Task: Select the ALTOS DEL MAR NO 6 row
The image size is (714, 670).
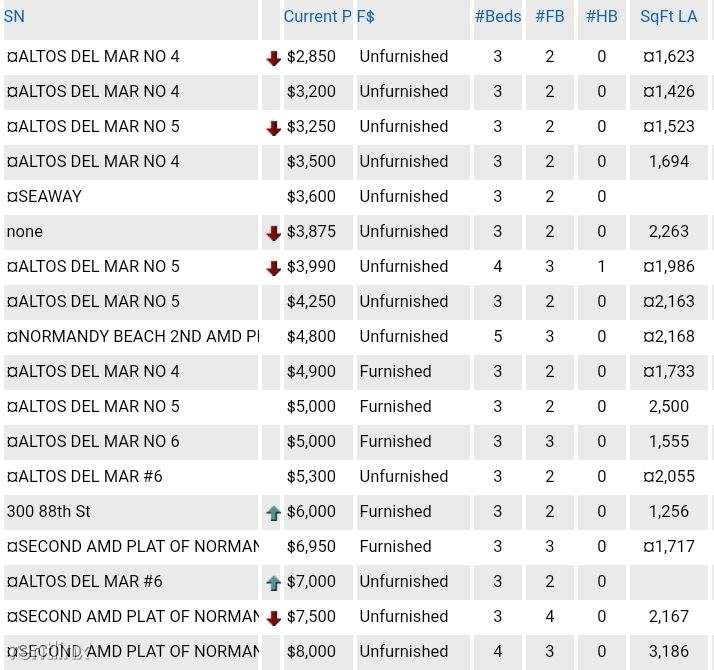Action: pos(357,441)
